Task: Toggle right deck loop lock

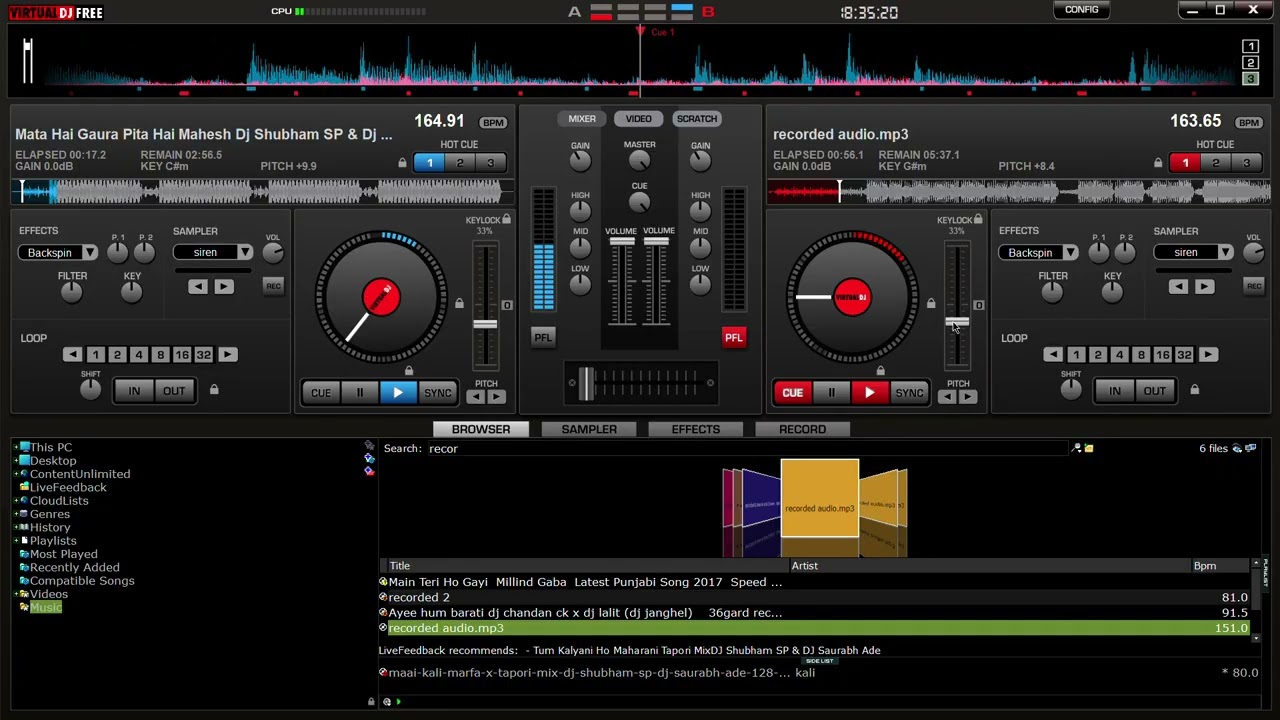Action: pos(1194,389)
